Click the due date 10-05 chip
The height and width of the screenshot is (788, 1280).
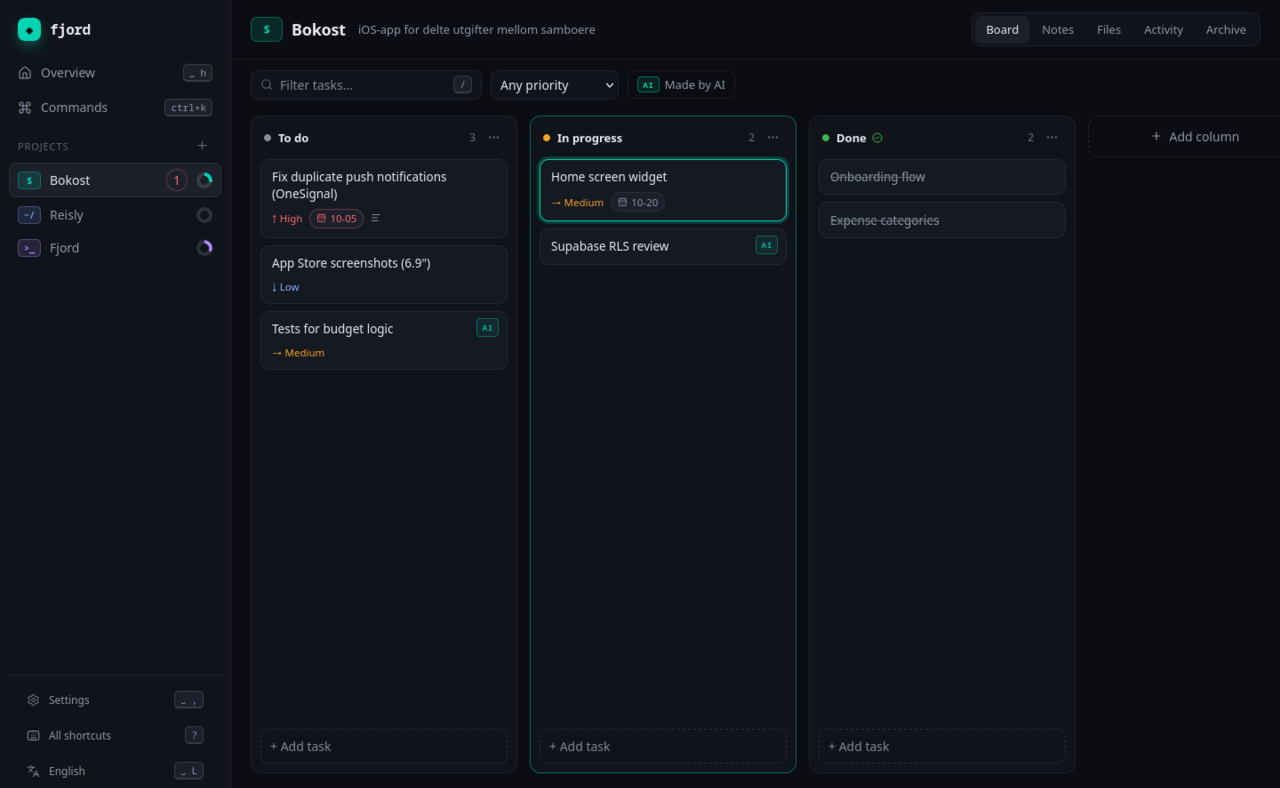[336, 218]
